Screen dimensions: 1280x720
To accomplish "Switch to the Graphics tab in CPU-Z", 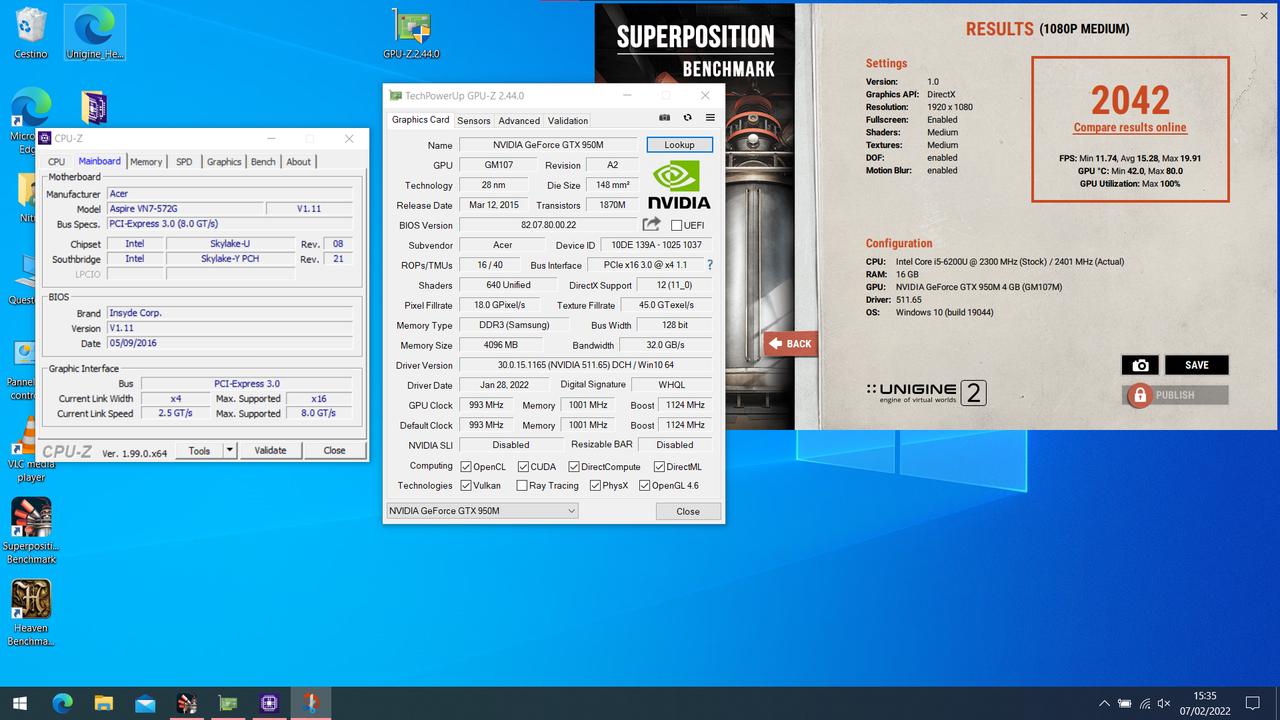I will pos(224,162).
